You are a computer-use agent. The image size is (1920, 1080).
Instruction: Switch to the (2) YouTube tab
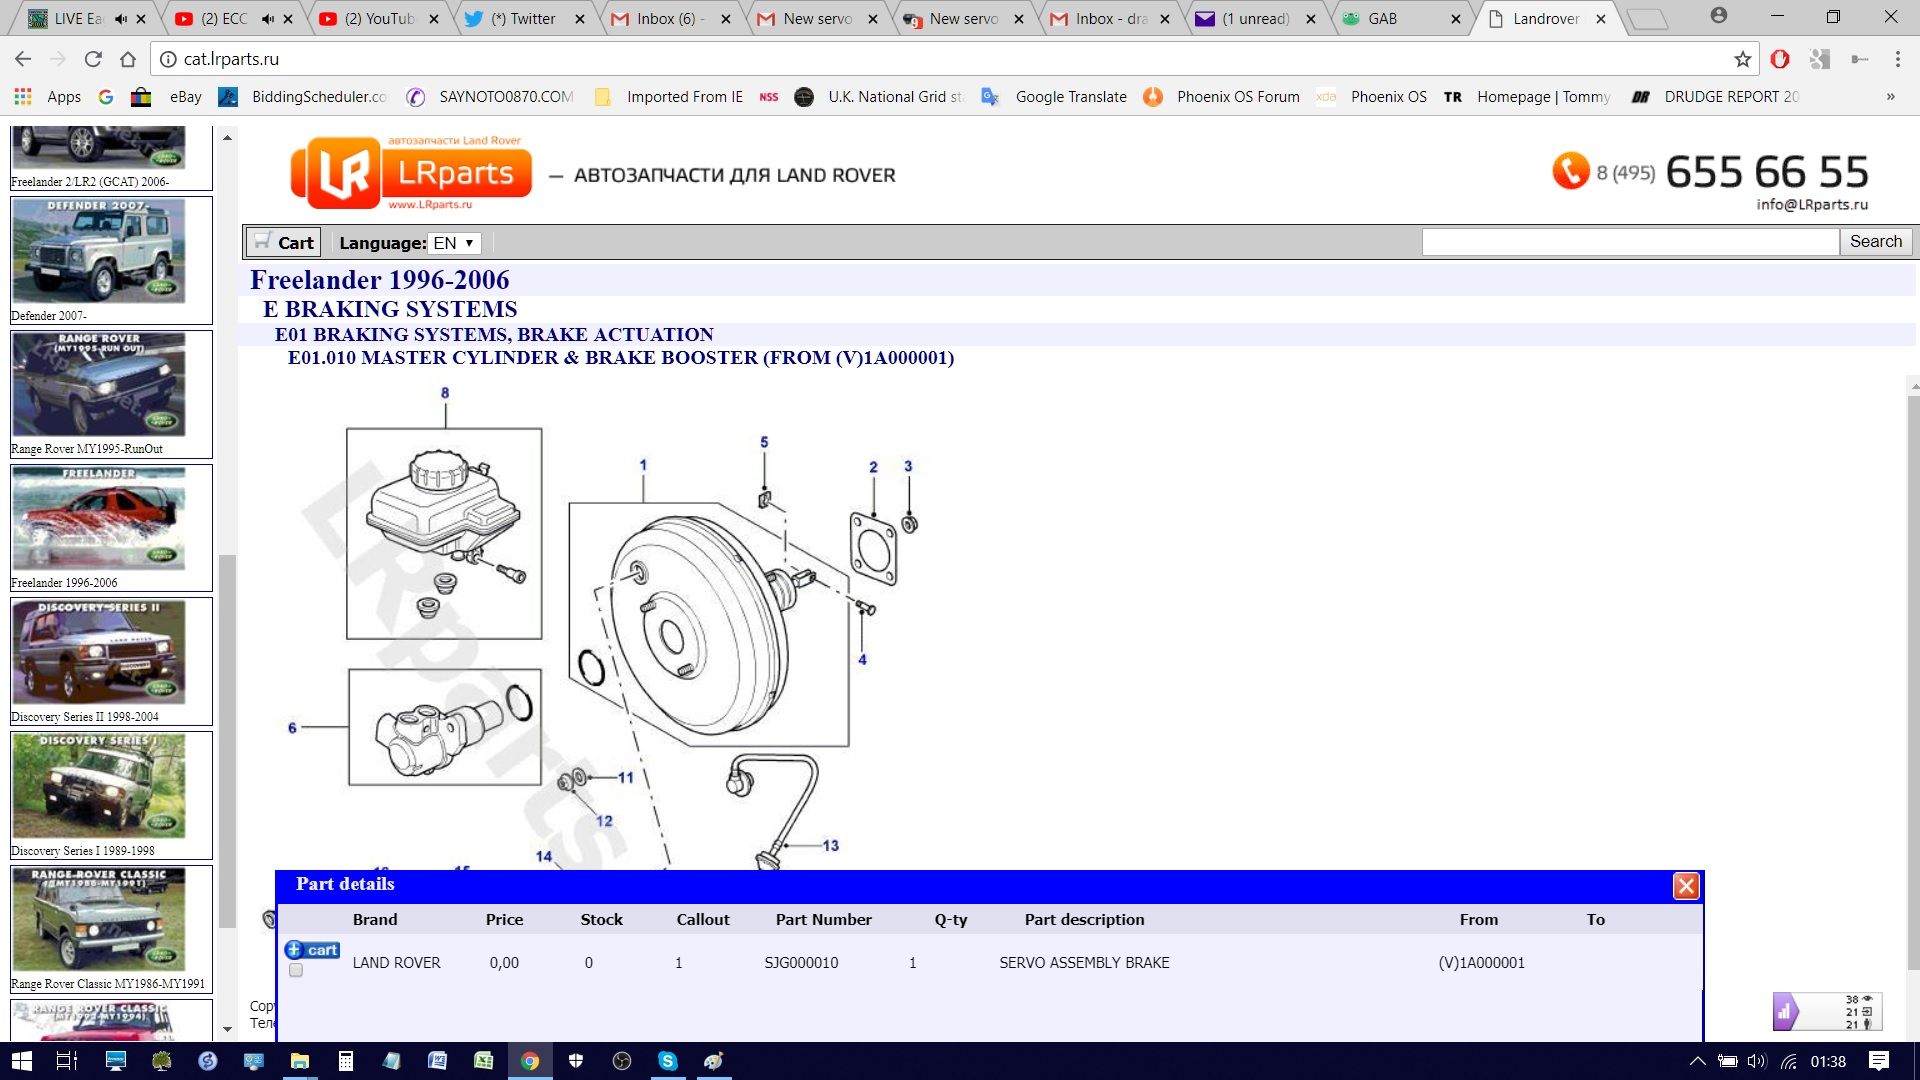click(x=377, y=19)
